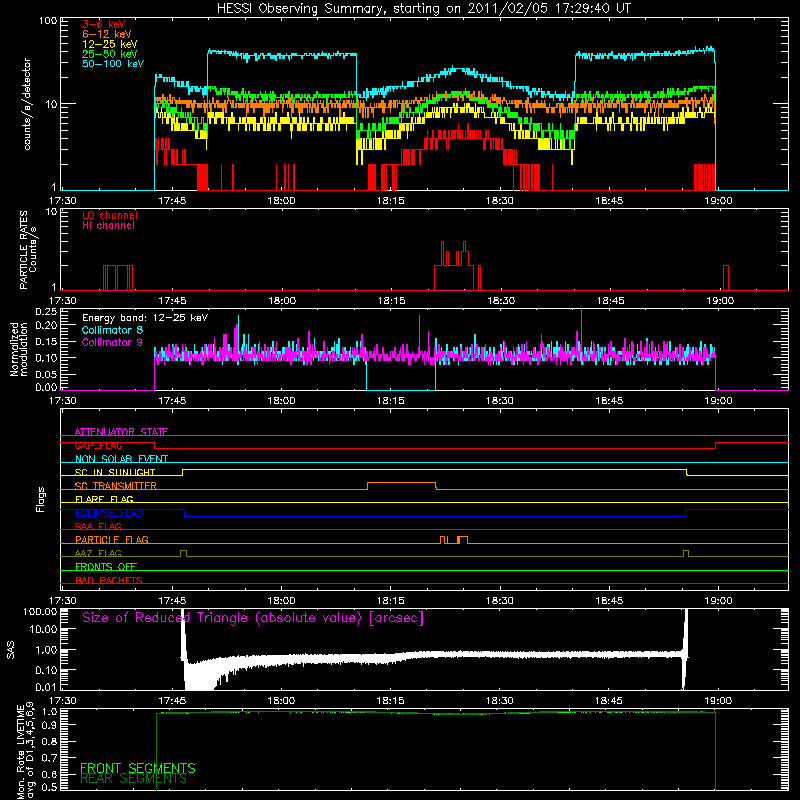This screenshot has width=800, height=800.
Task: Click the first PARTICLE_FLAG pulse
Action: [x=443, y=539]
